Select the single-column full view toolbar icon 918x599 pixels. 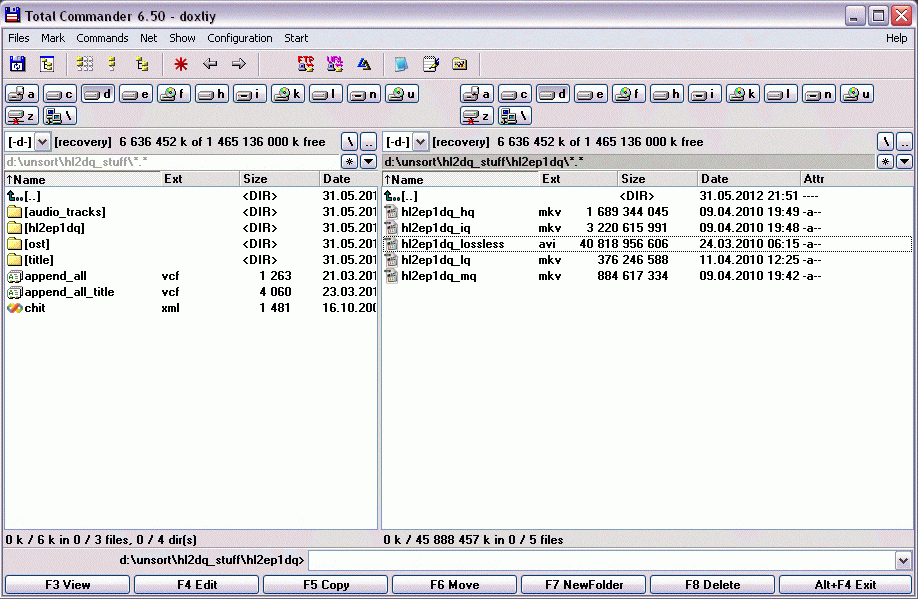pos(112,64)
